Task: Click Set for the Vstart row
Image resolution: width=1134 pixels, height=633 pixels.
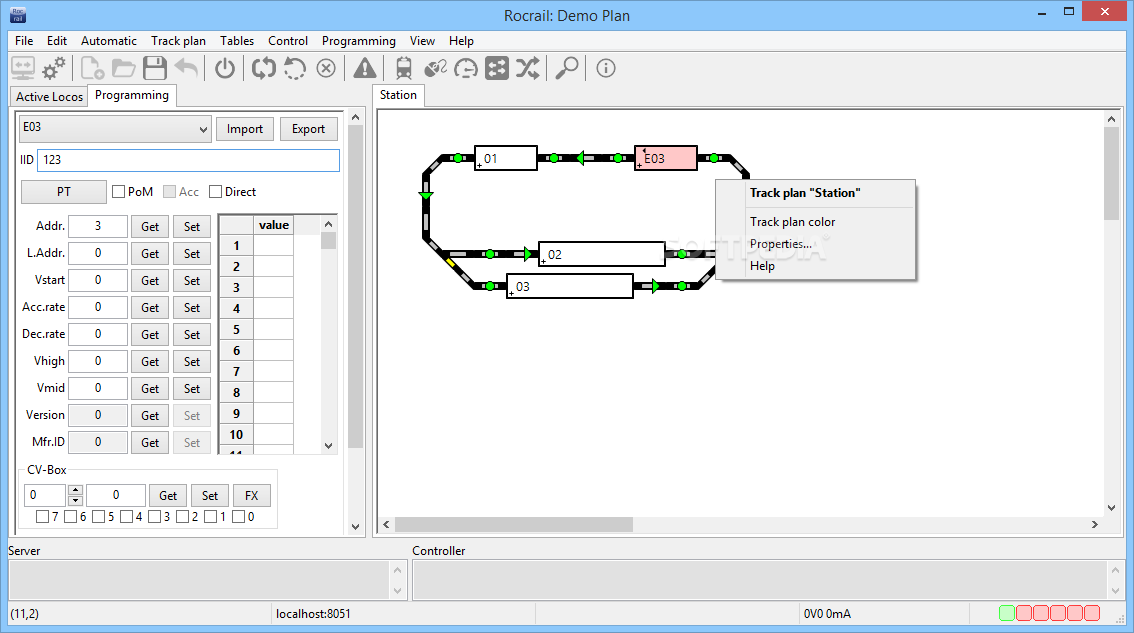Action: (192, 281)
